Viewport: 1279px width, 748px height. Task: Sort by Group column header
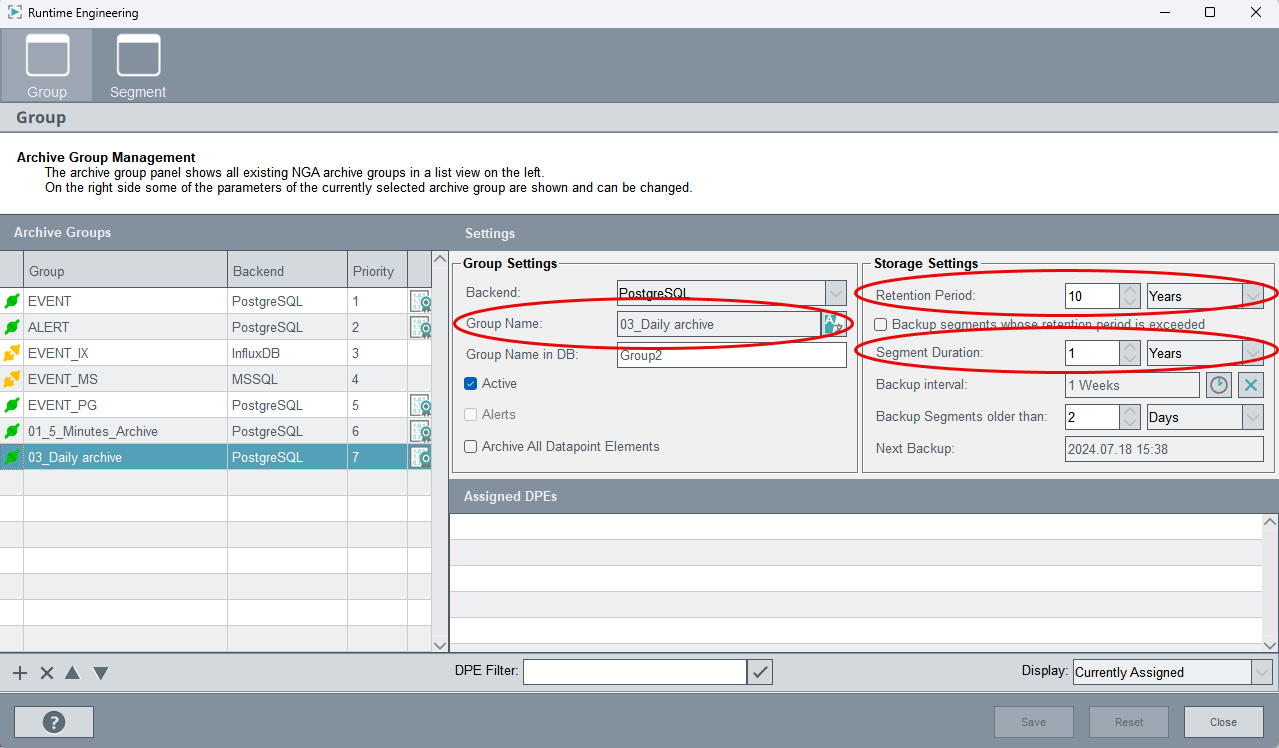pos(125,270)
